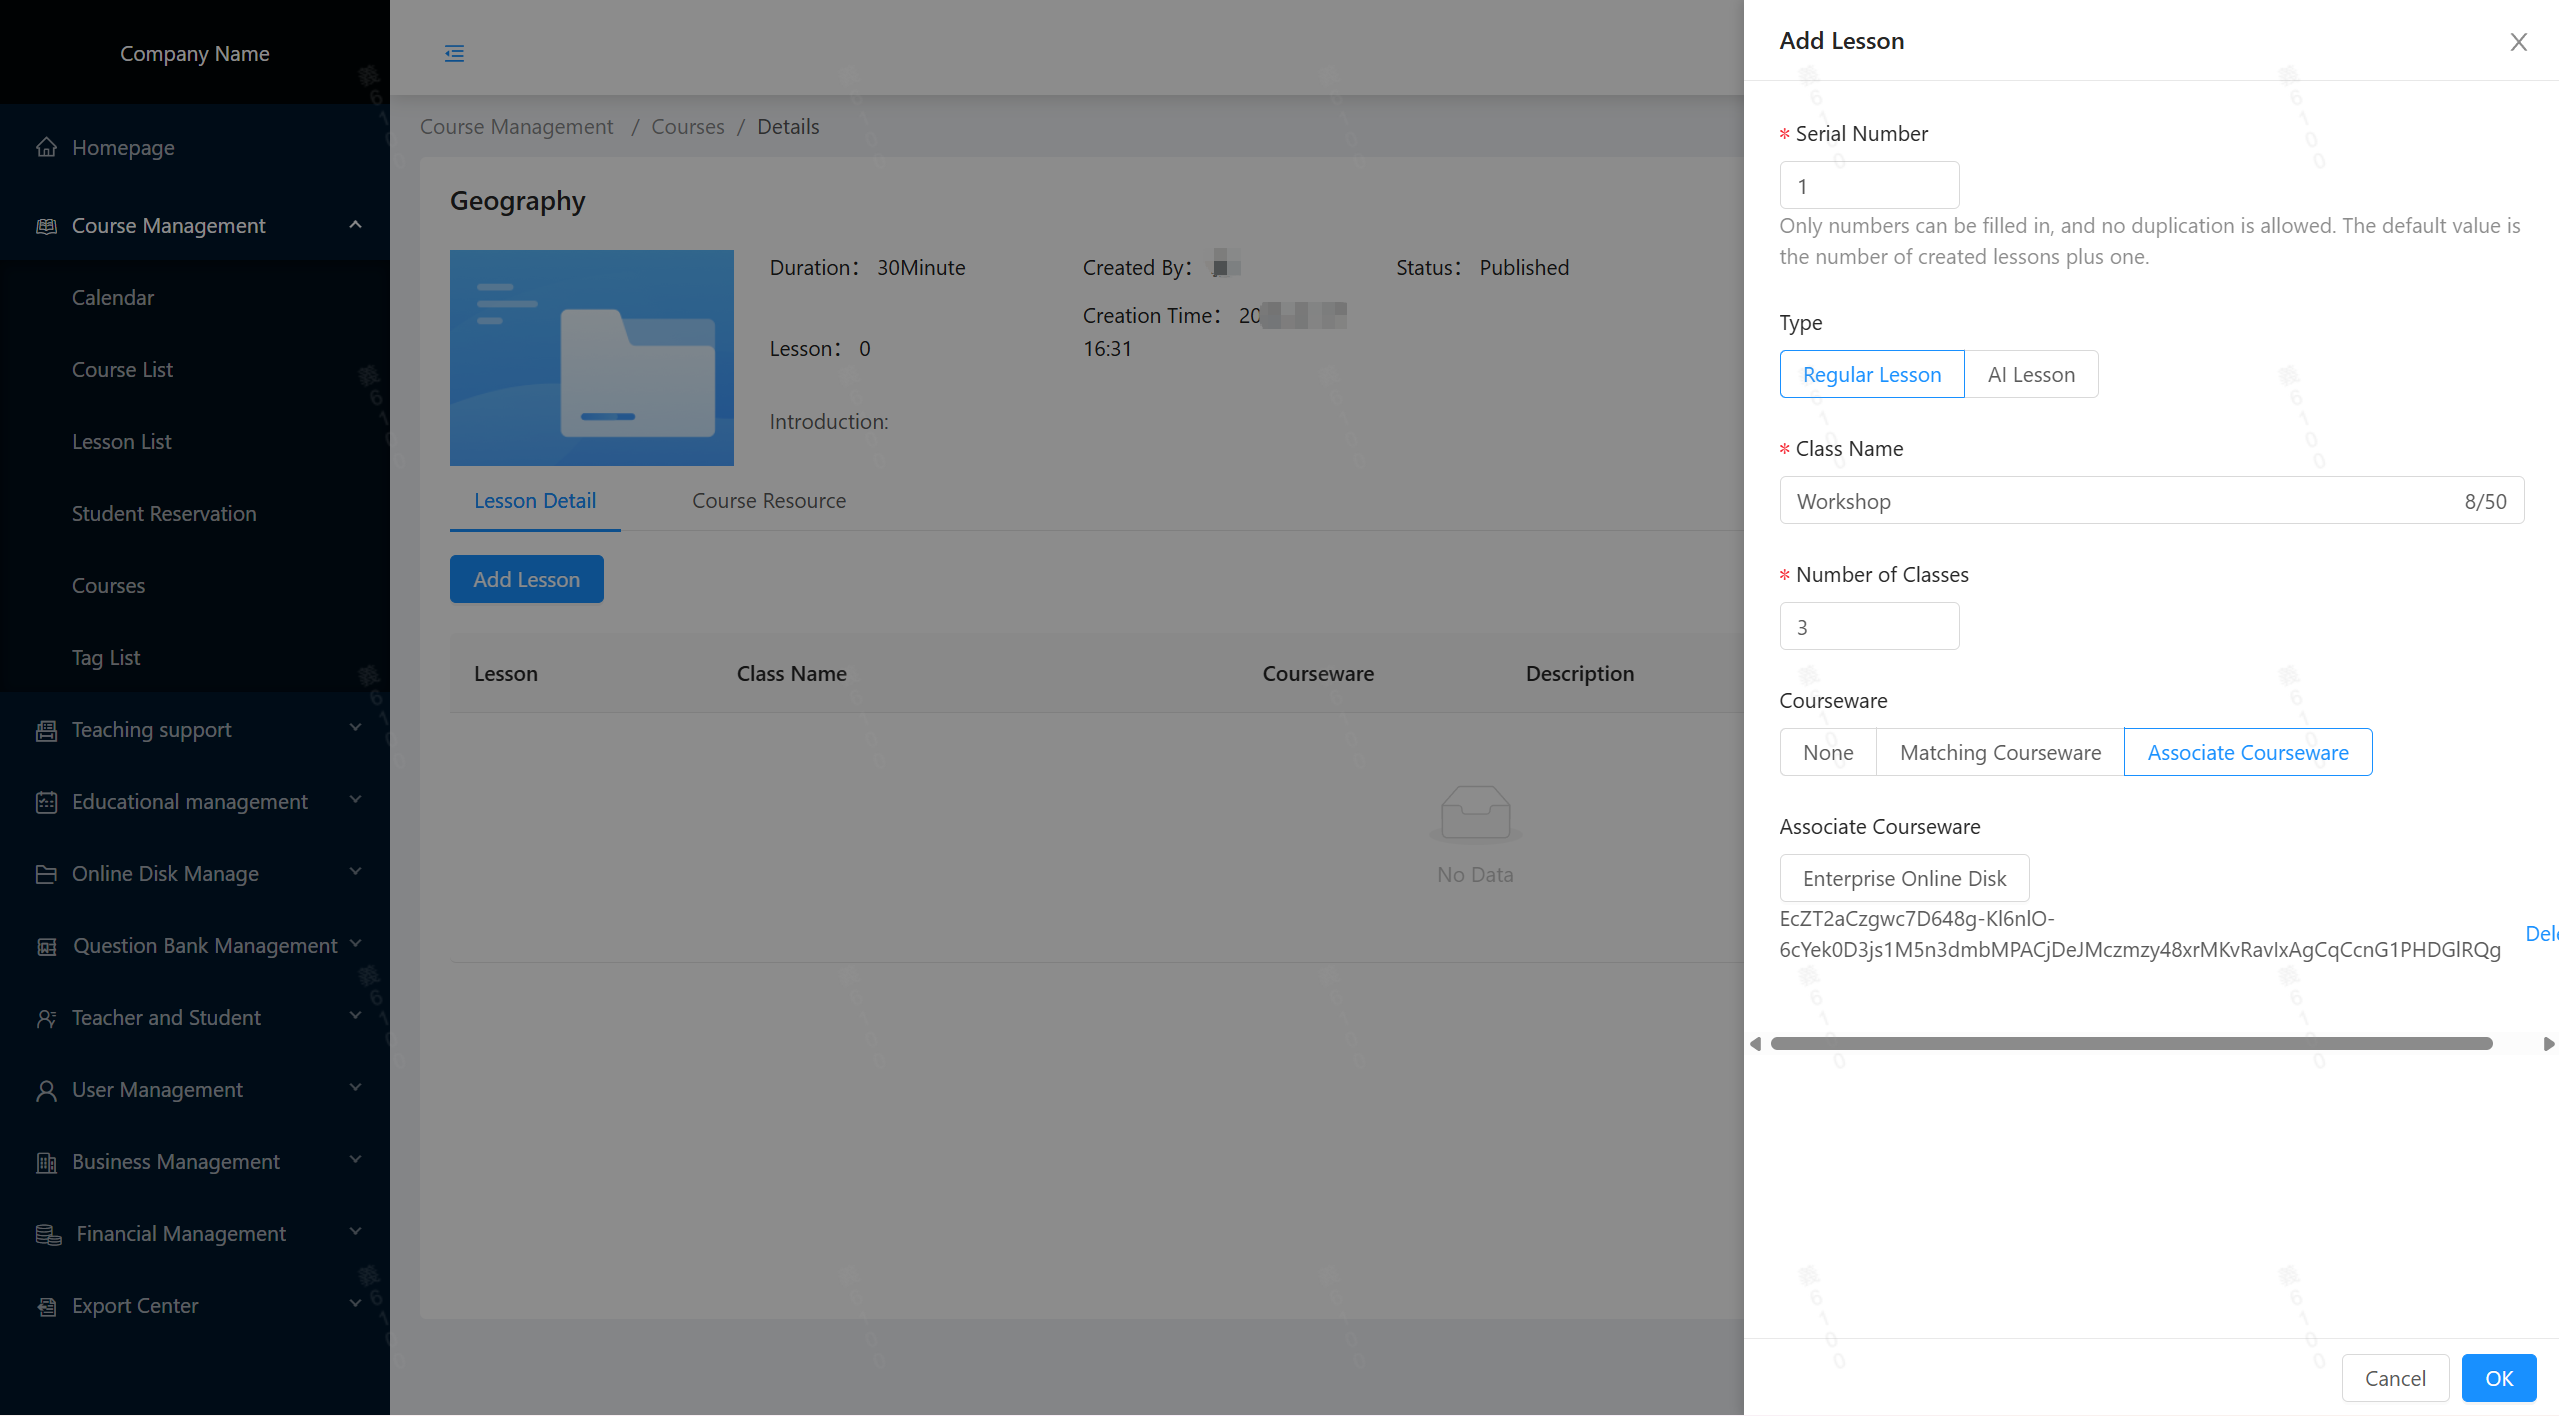Click the Online Disk Manage folder icon
The image size is (2559, 1416).
[46, 874]
